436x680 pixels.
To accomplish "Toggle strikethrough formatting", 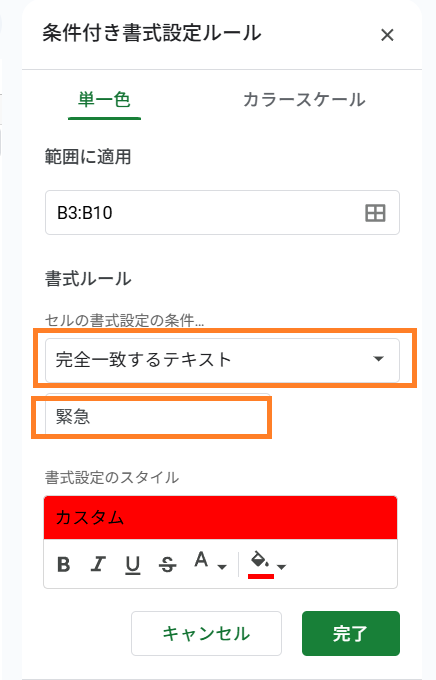I will click(167, 565).
